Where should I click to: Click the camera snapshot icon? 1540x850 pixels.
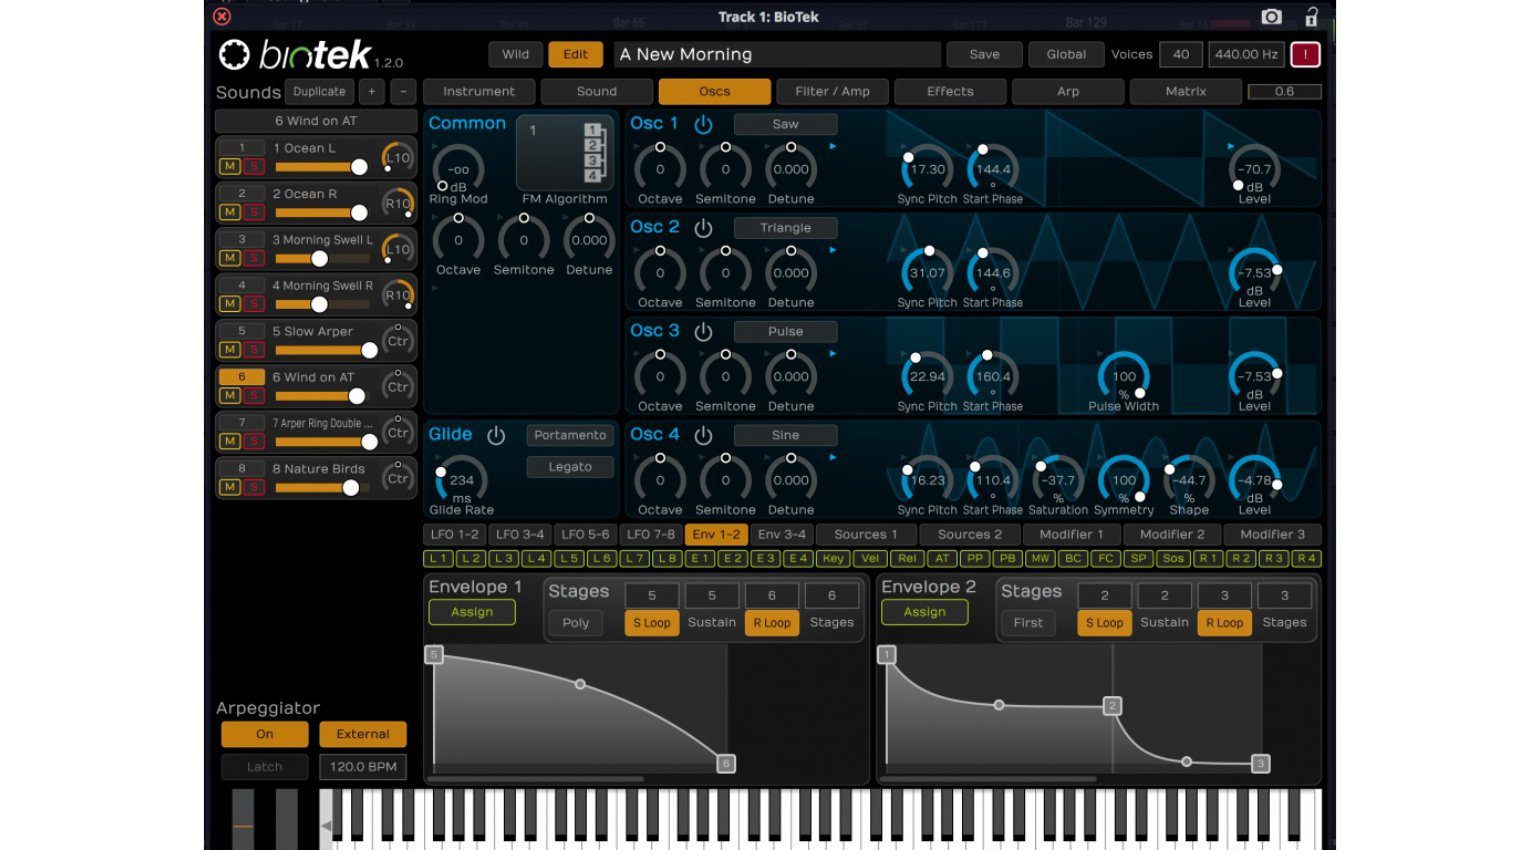pos(1271,17)
